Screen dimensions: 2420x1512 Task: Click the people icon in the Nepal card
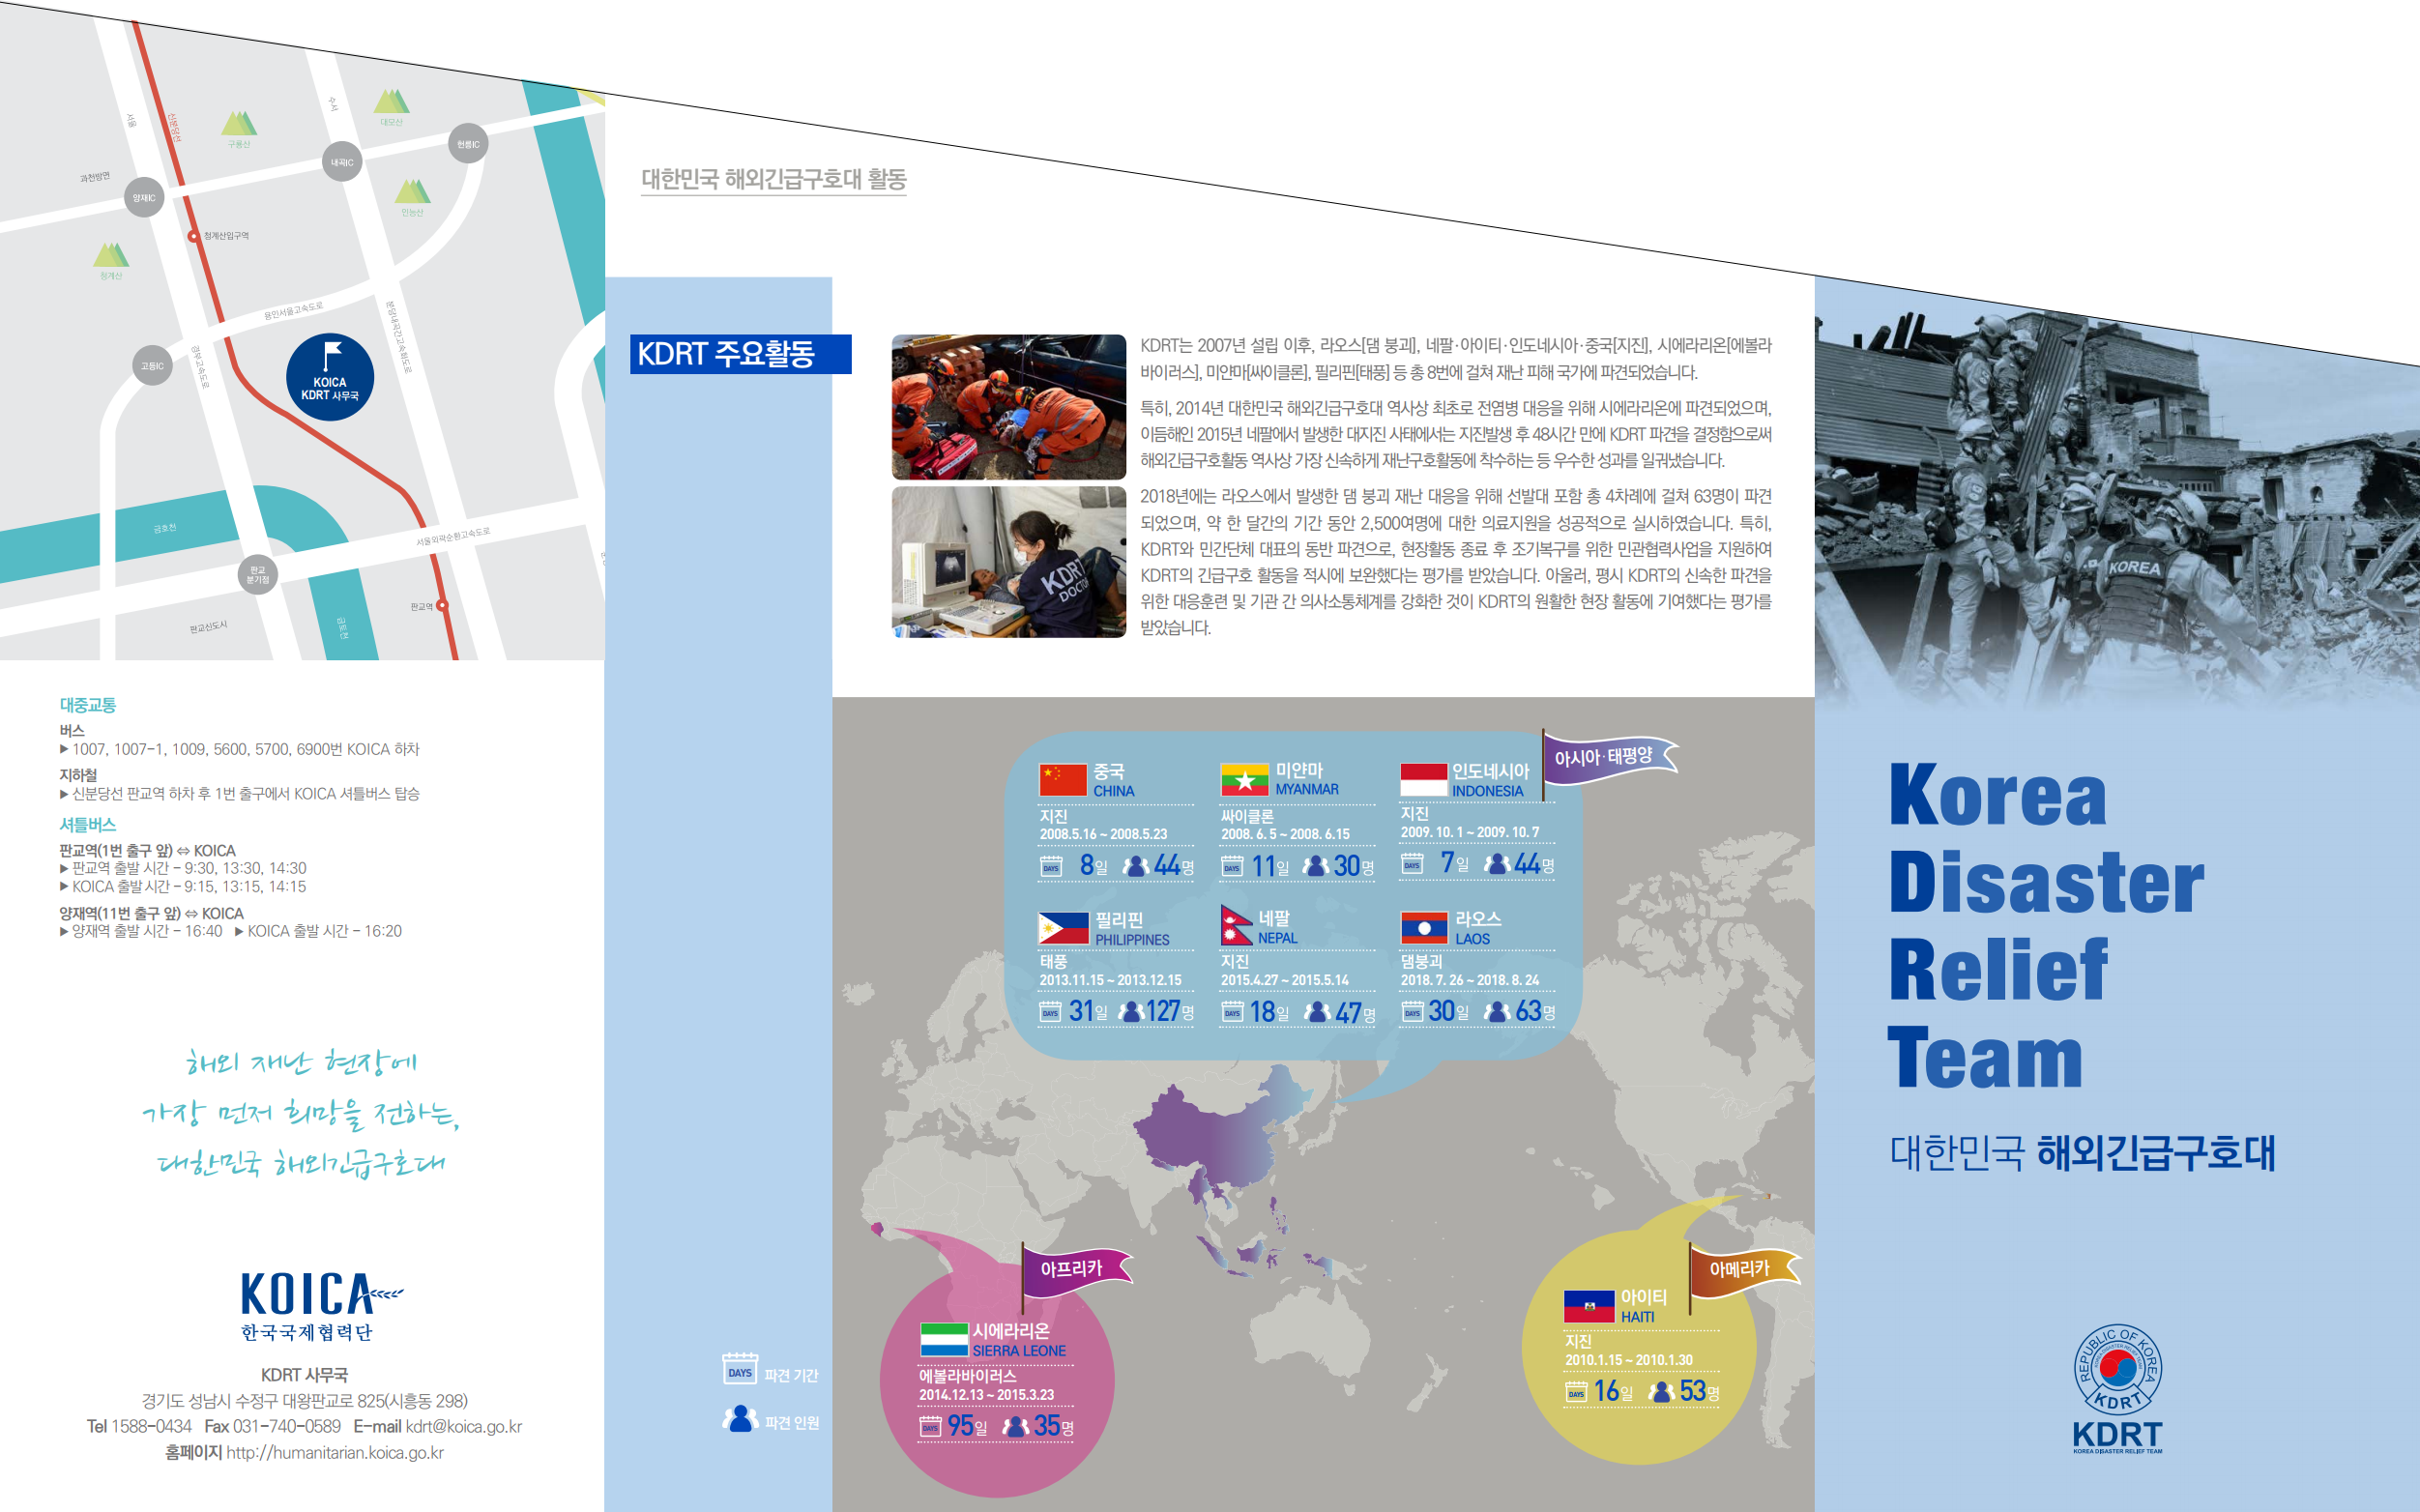[1317, 1012]
